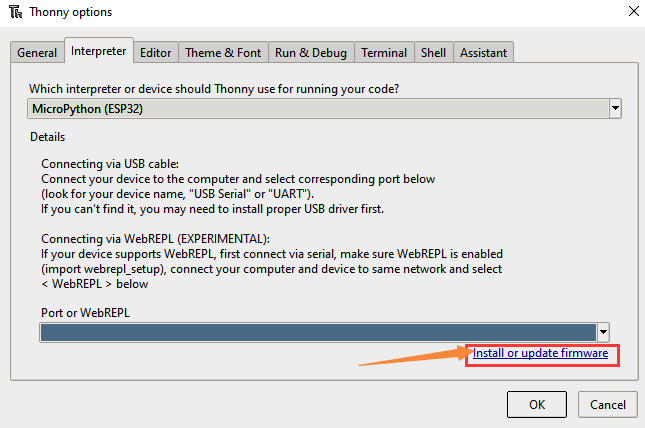
Task: Switch to the Terminal tab
Action: pyautogui.click(x=384, y=53)
